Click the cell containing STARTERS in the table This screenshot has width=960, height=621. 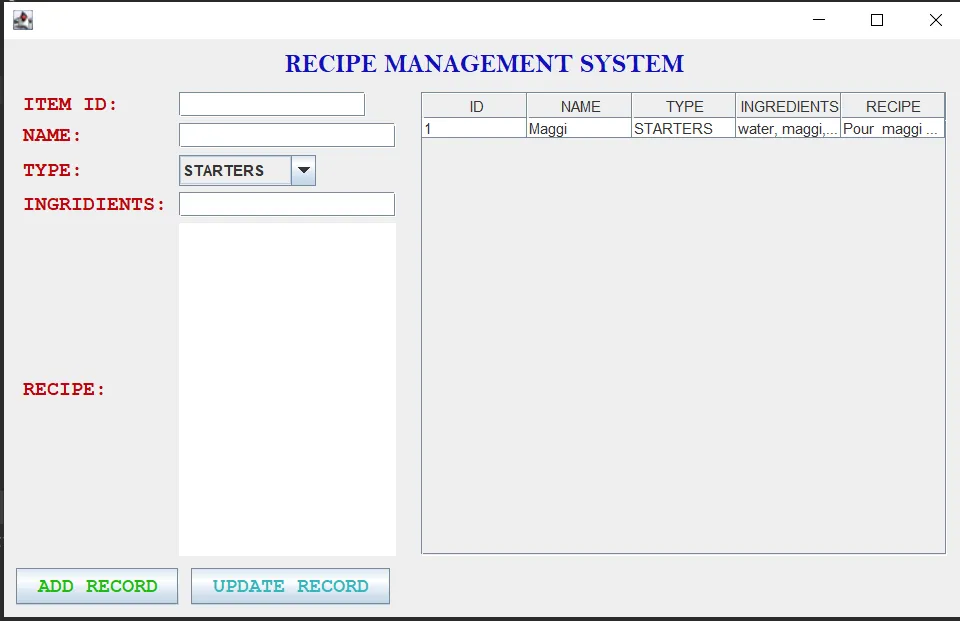(682, 128)
